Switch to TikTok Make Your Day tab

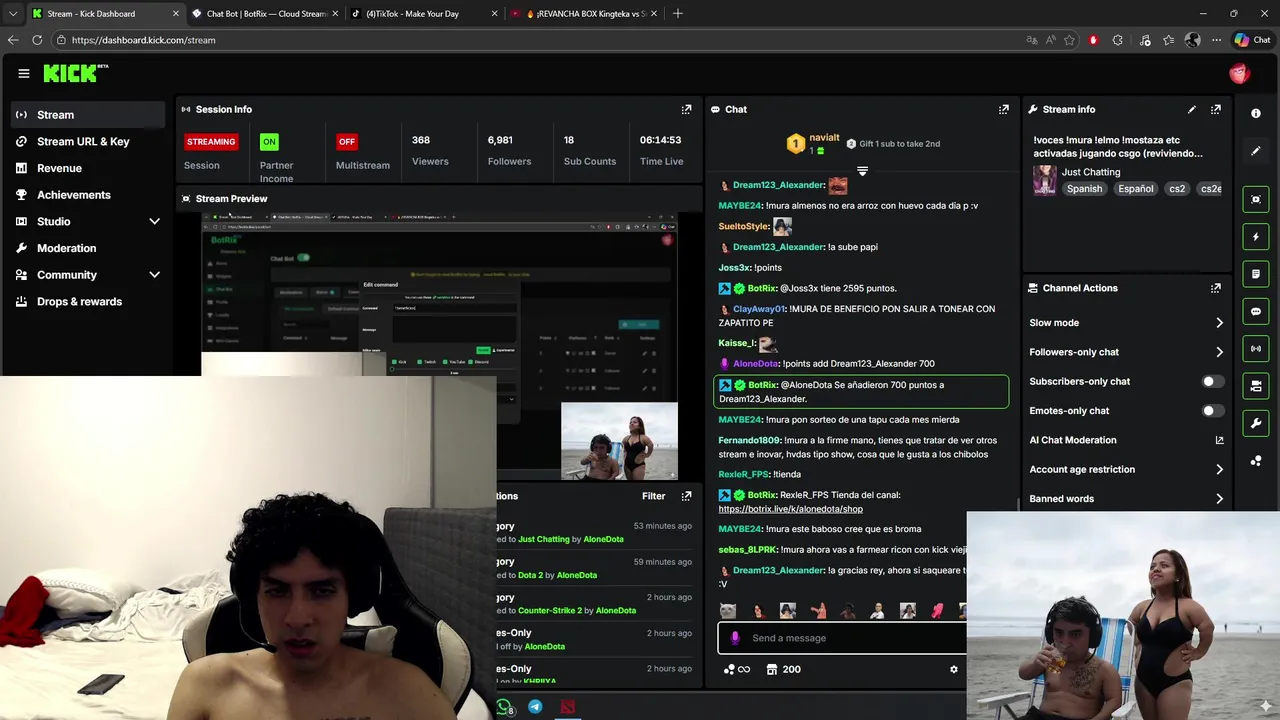coord(424,13)
